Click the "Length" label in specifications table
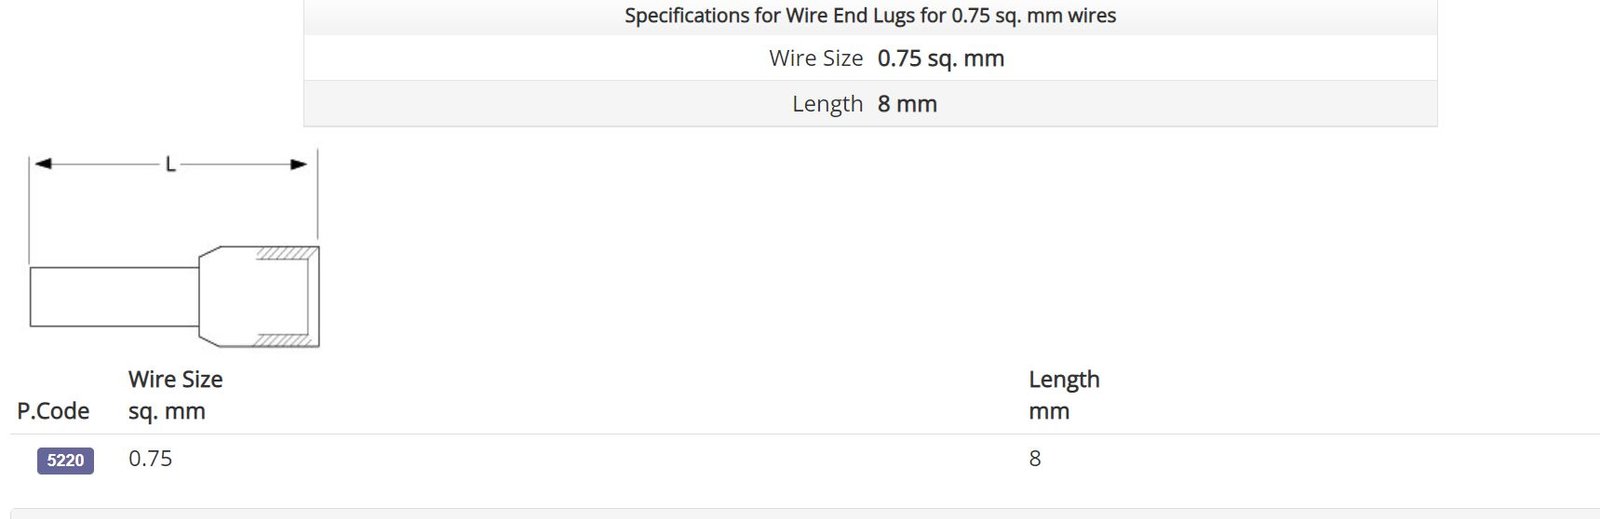The height and width of the screenshot is (519, 1600). click(827, 104)
